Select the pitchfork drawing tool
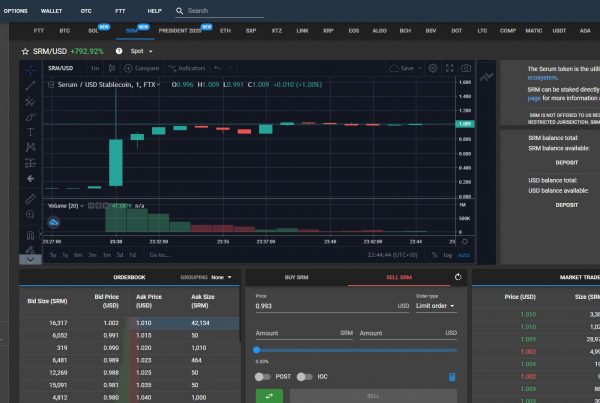Screen dimensions: 600x403 point(31,101)
